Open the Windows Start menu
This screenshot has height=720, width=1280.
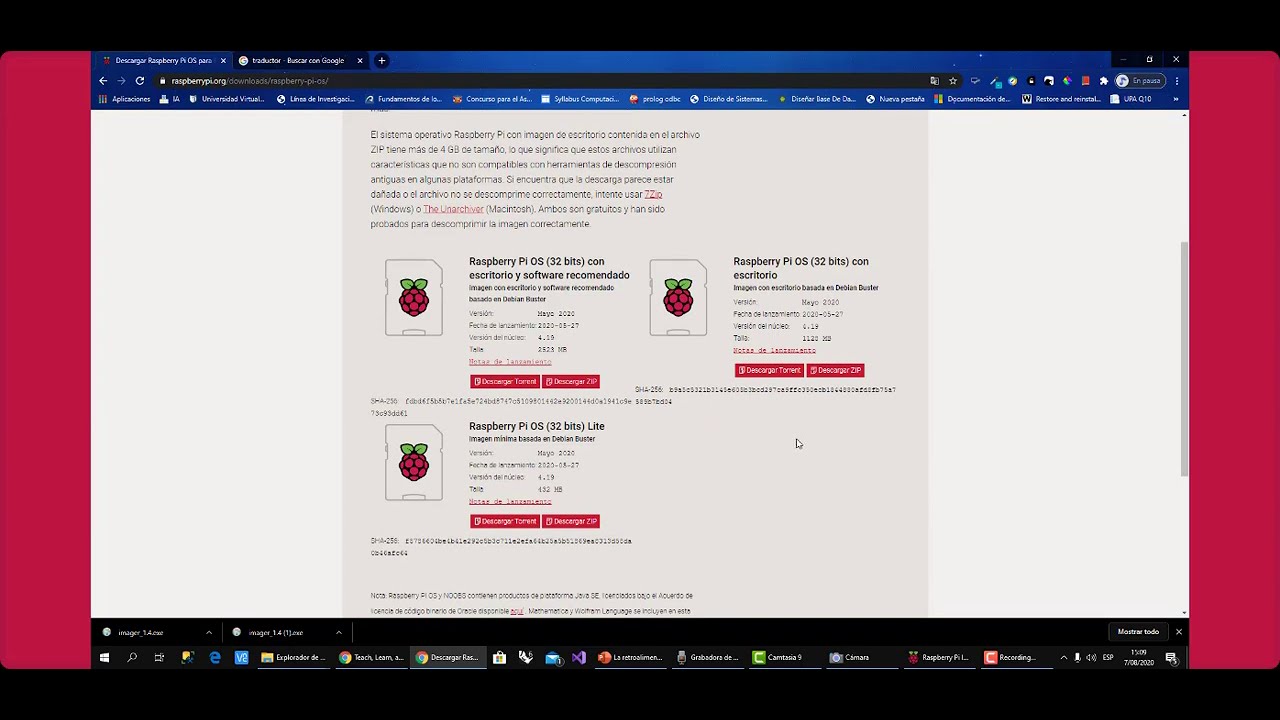[x=104, y=658]
